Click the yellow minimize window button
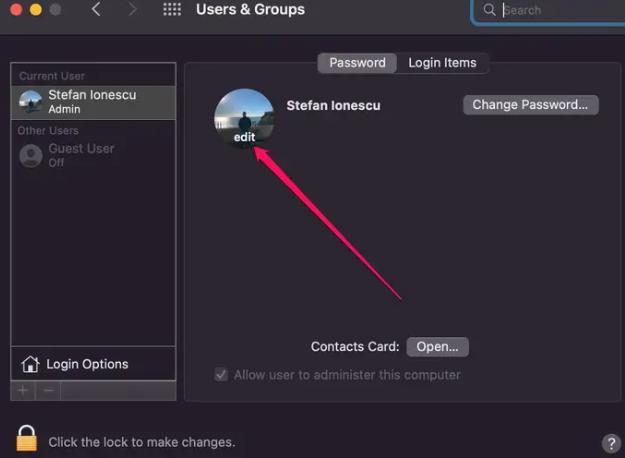Screen dimensions: 625x458 pyautogui.click(x=36, y=9)
